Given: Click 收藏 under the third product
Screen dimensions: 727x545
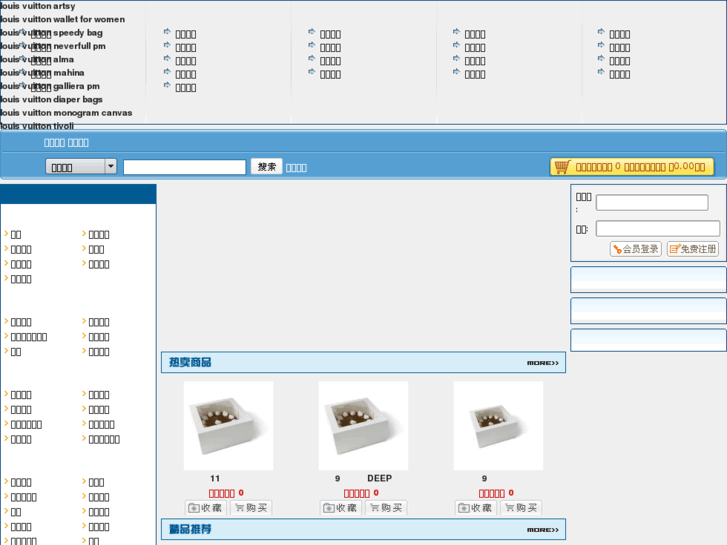Looking at the screenshot, I should click(x=475, y=508).
